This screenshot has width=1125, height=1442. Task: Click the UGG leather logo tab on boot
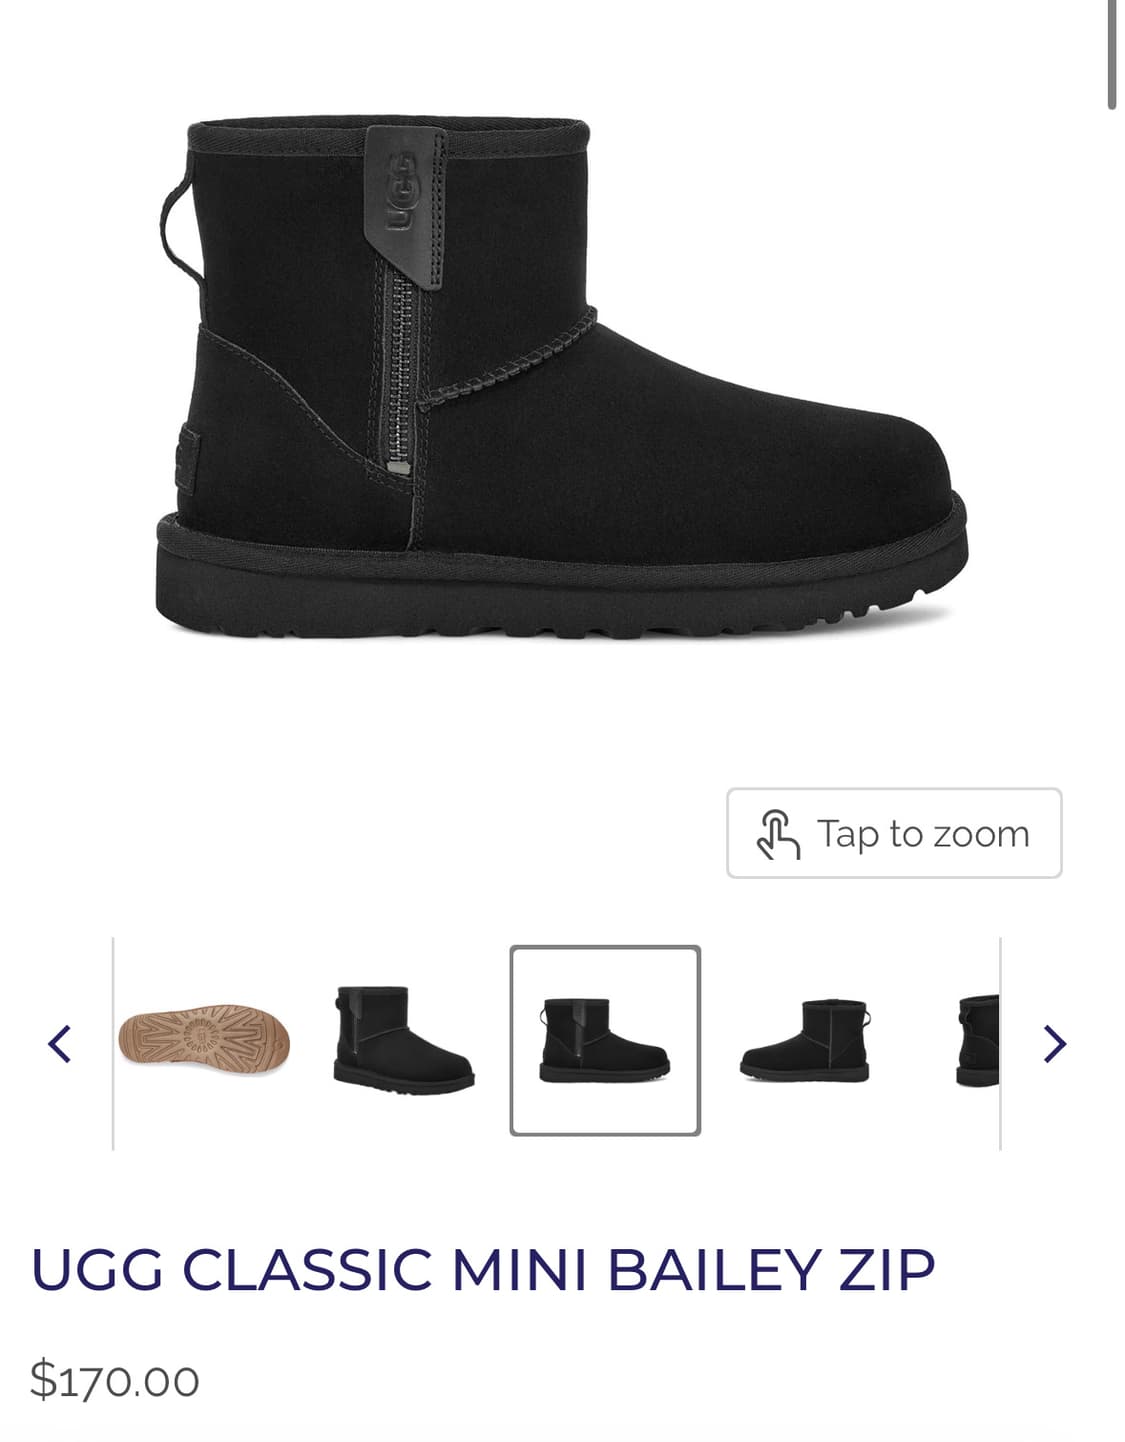point(404,206)
